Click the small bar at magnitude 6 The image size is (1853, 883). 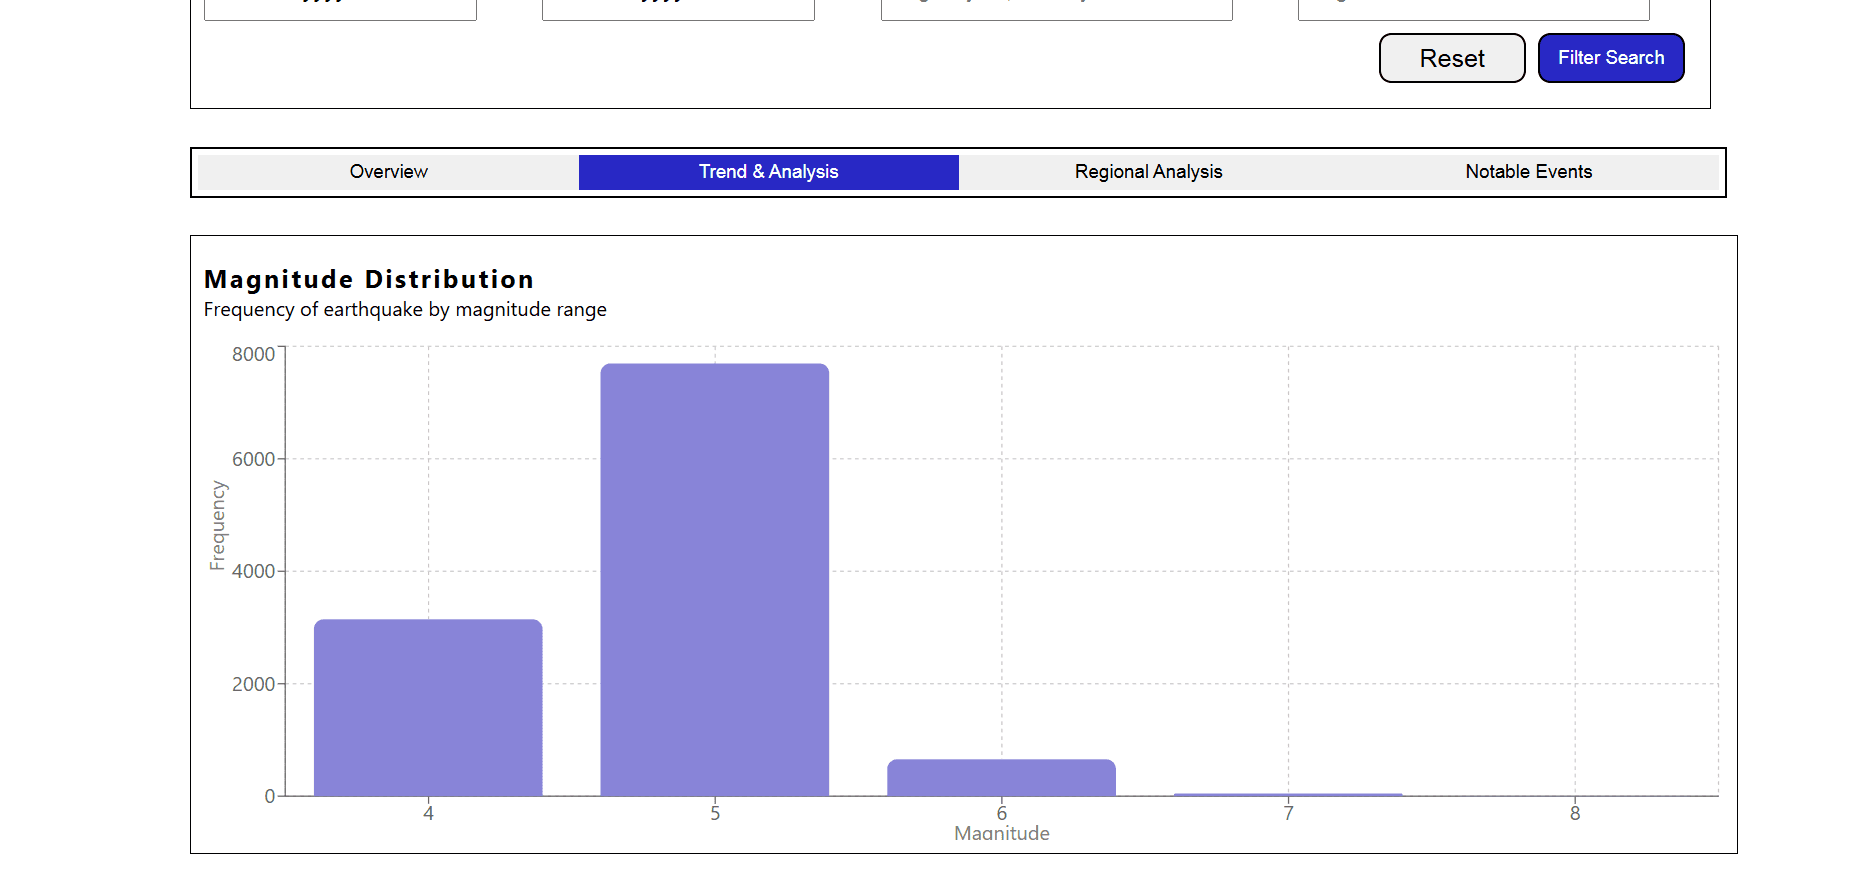point(1001,778)
